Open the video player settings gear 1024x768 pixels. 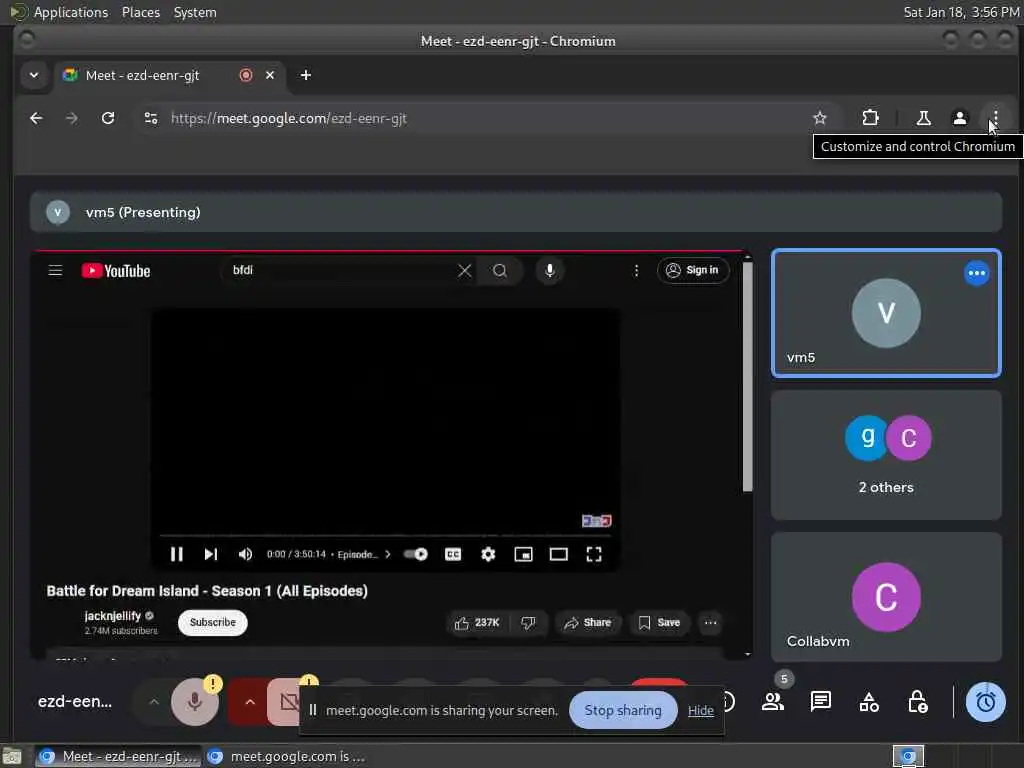click(488, 554)
